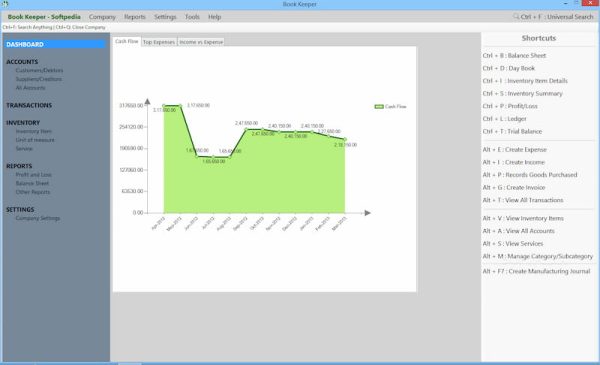Click the INVENTORY sidebar heading

click(x=23, y=122)
